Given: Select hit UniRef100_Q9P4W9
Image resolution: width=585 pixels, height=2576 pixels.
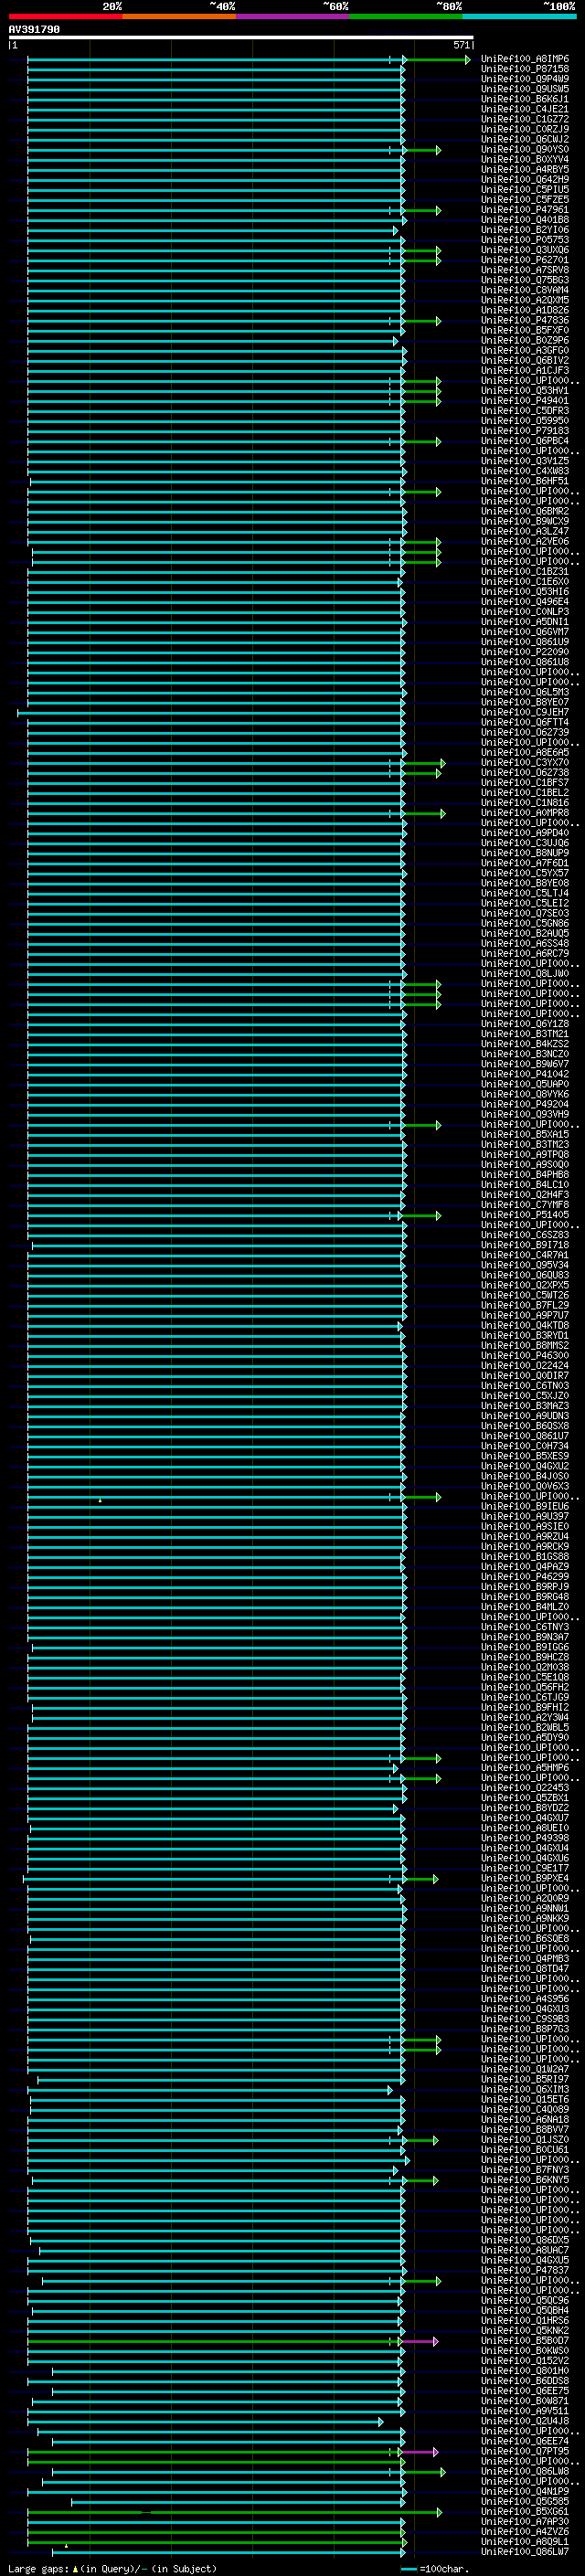Looking at the screenshot, I should (525, 79).
